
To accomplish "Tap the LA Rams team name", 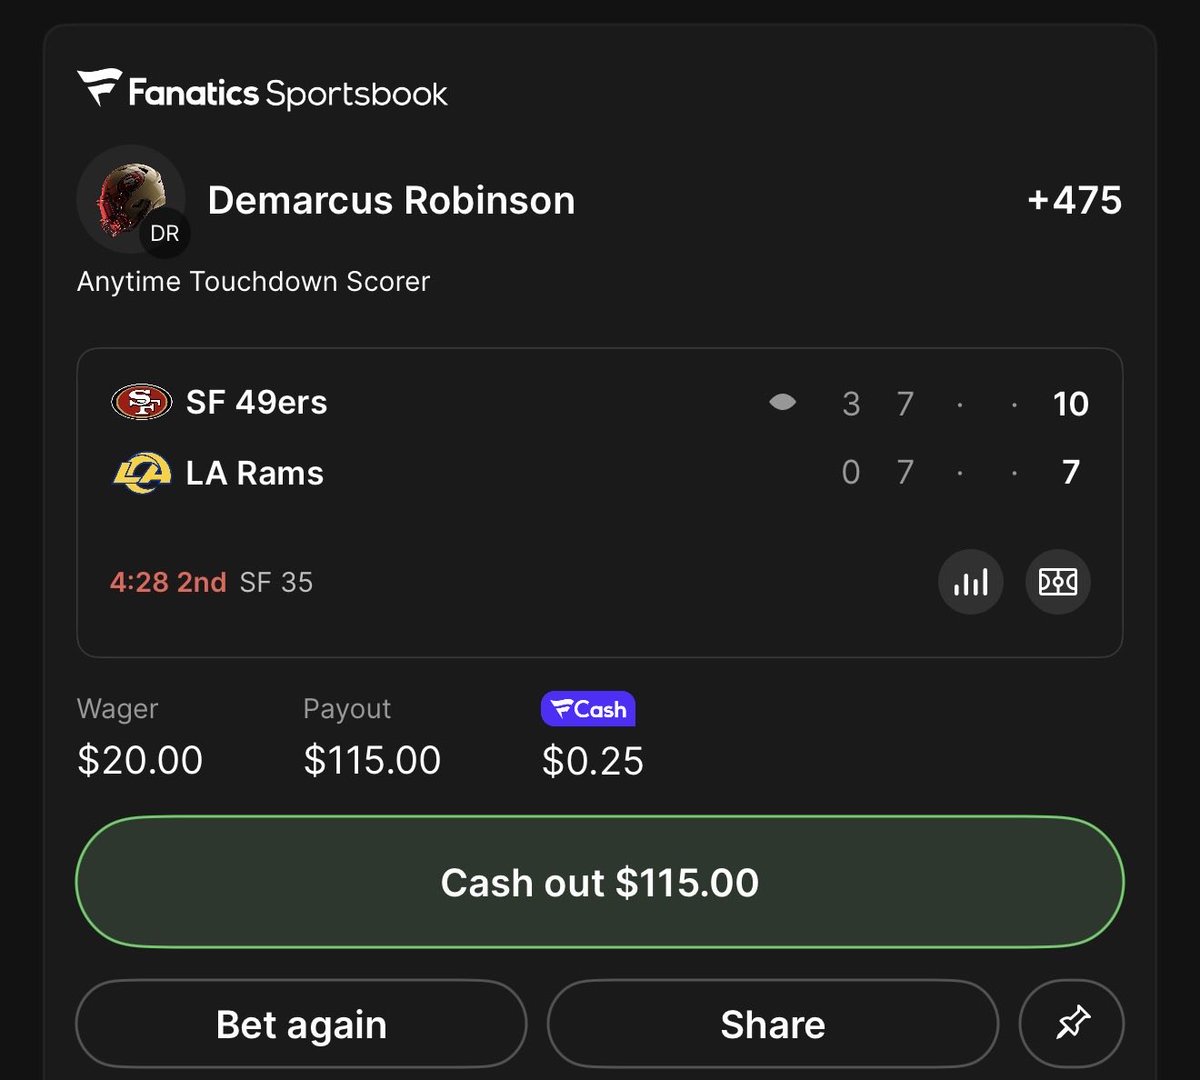I will (x=255, y=472).
